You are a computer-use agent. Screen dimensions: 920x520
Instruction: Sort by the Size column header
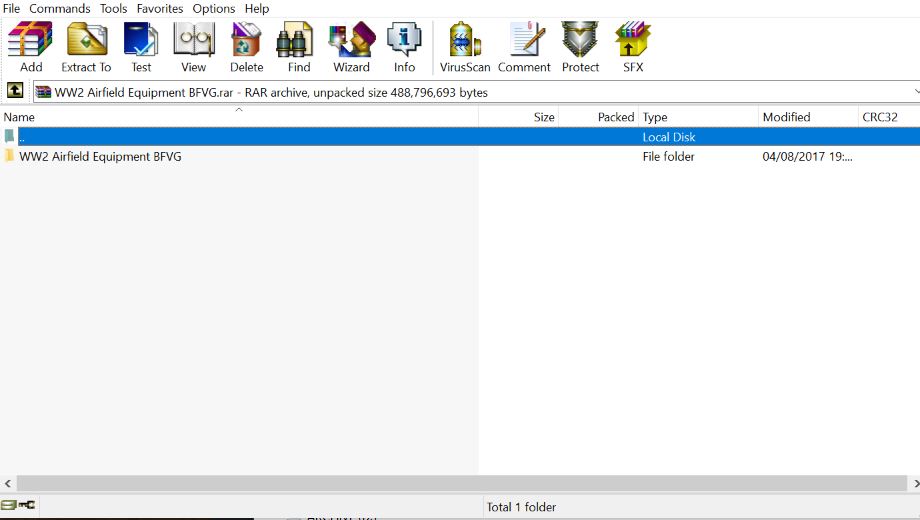519,117
